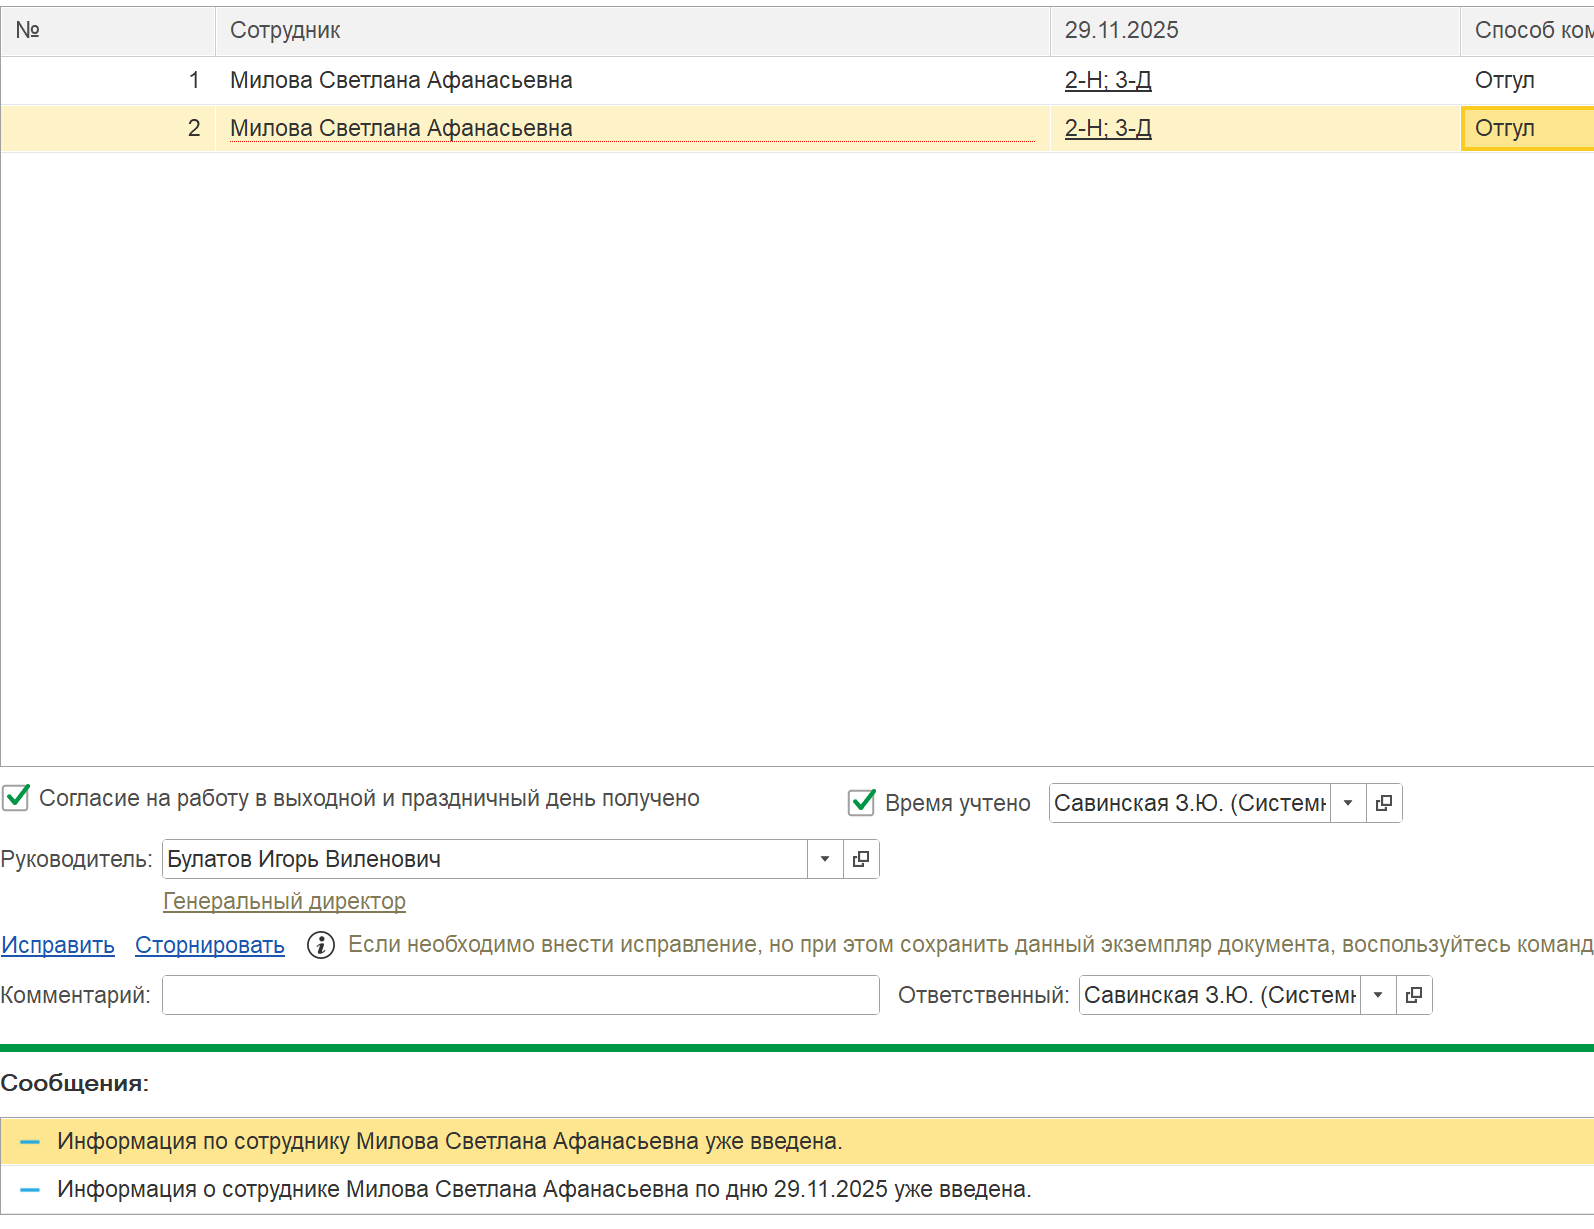Click the Исправить link
Viewport: 1594px width, 1229px height.
click(58, 945)
